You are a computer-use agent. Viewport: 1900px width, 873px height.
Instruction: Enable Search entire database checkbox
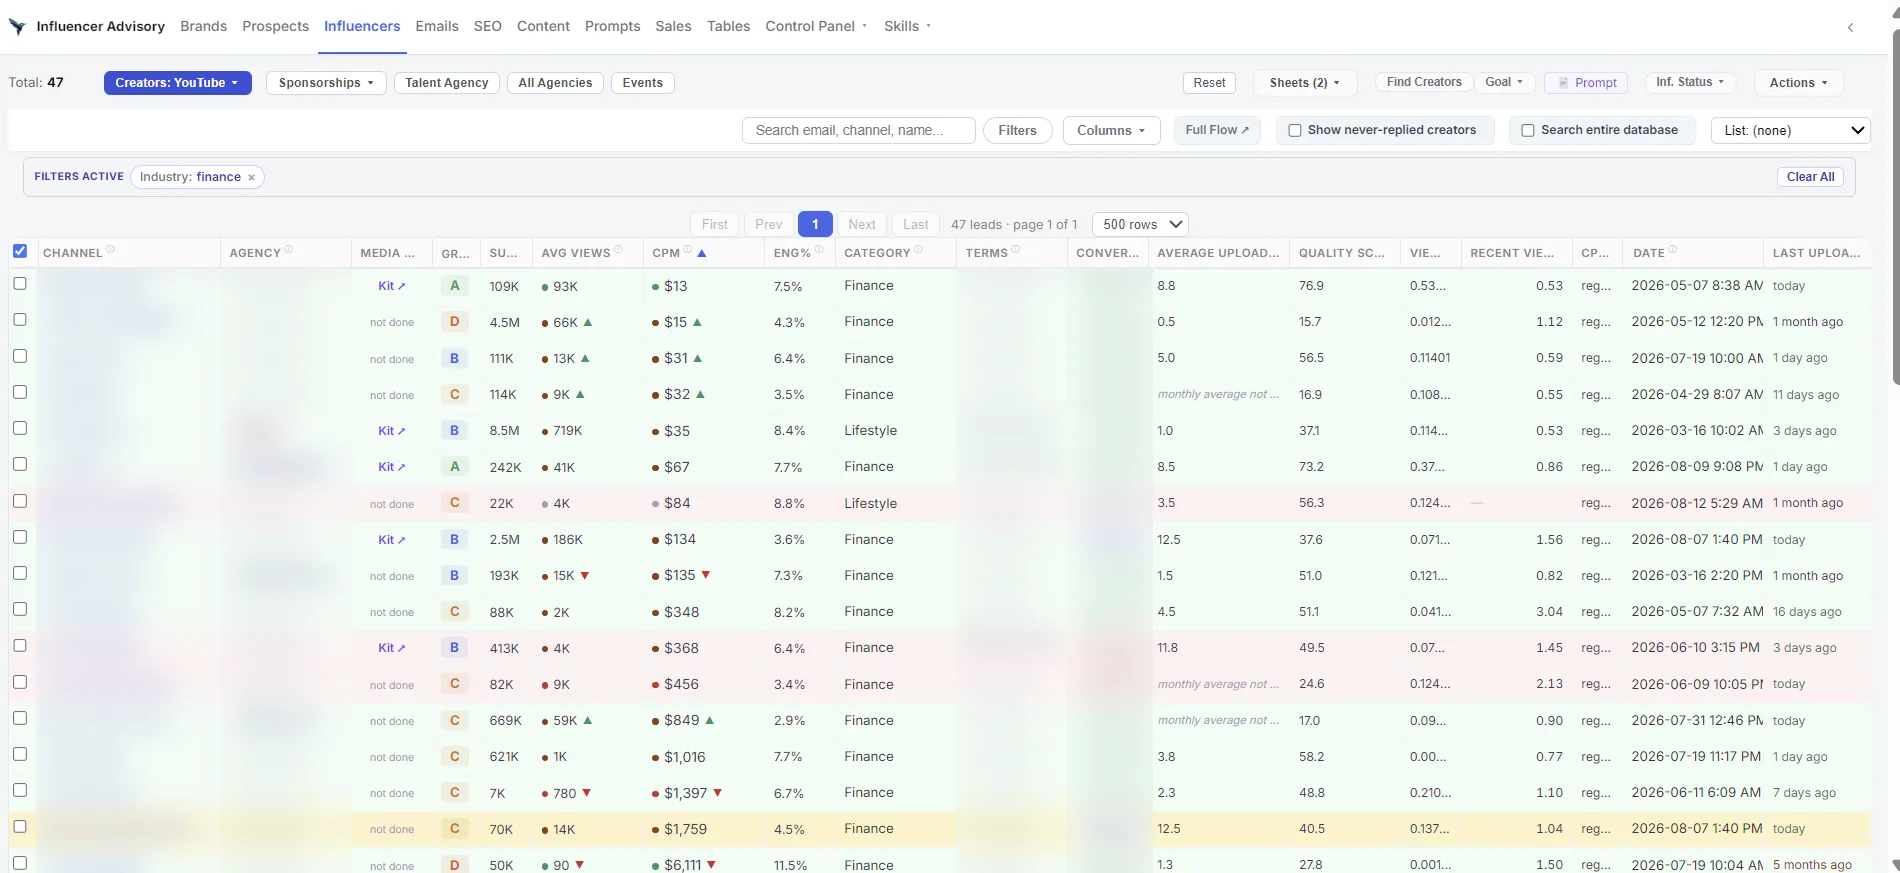pyautogui.click(x=1527, y=130)
